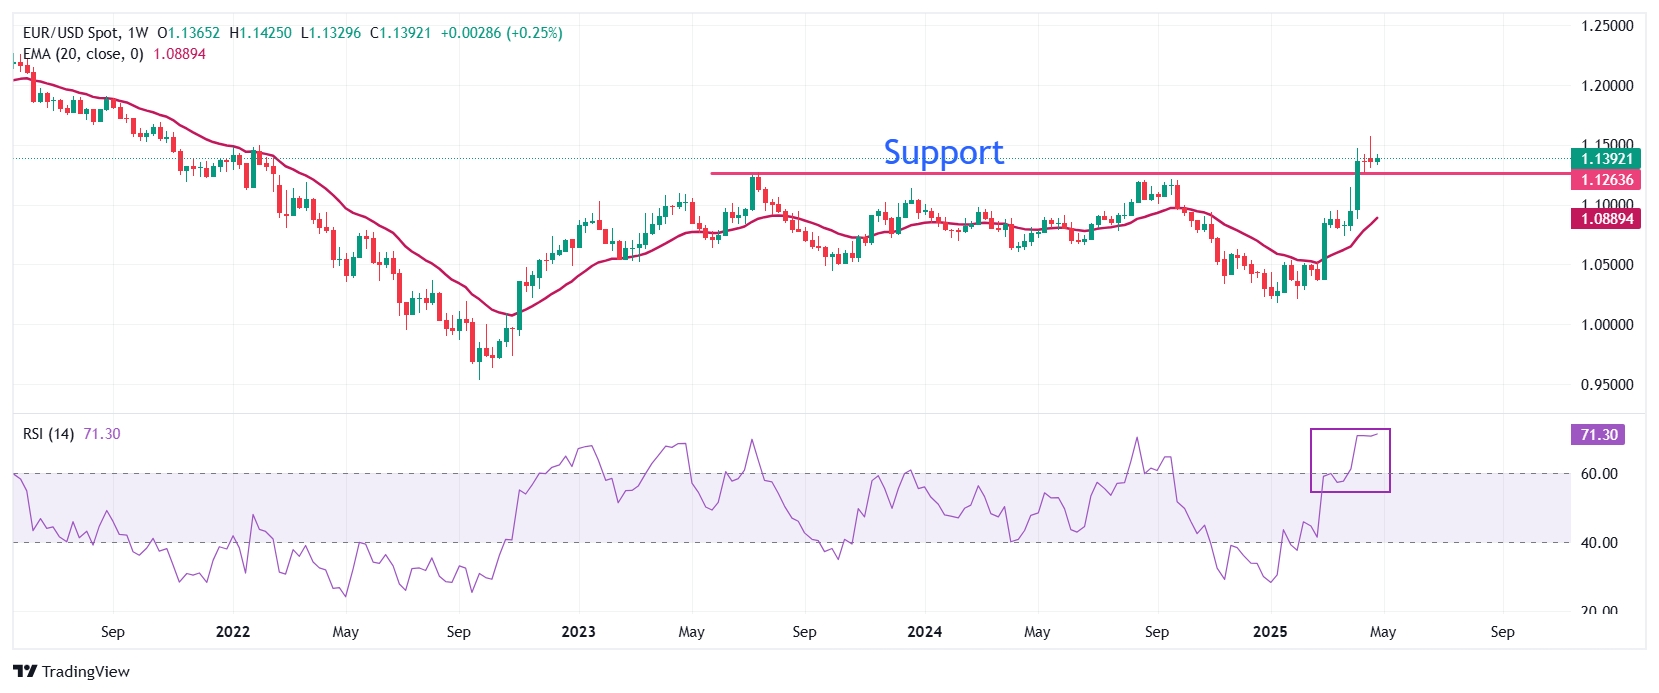
Task: Click the 1.25000 price axis label
Action: tap(1606, 26)
